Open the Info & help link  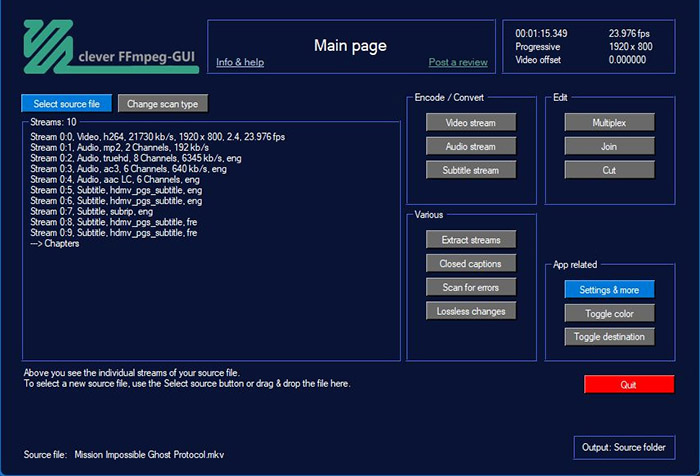click(x=240, y=63)
